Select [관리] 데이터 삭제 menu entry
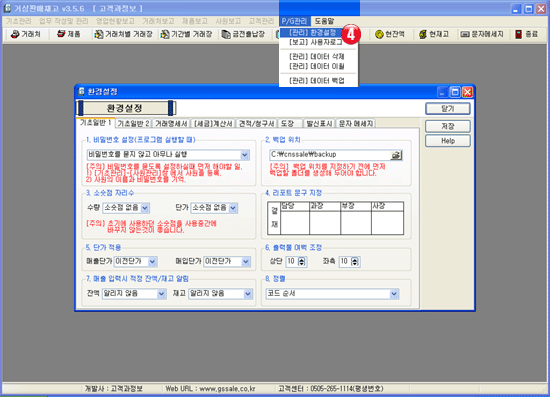The image size is (550, 397). point(317,56)
